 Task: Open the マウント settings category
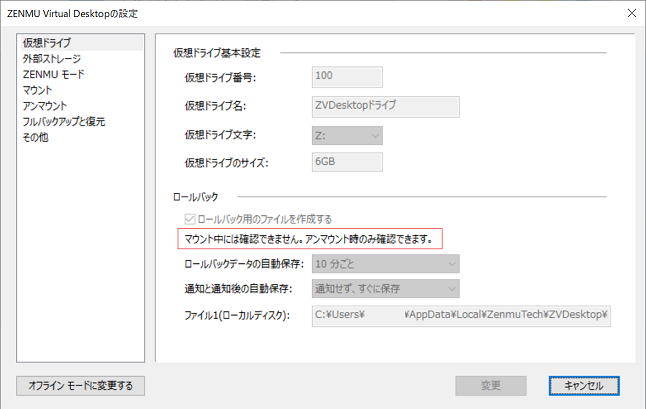[x=38, y=90]
